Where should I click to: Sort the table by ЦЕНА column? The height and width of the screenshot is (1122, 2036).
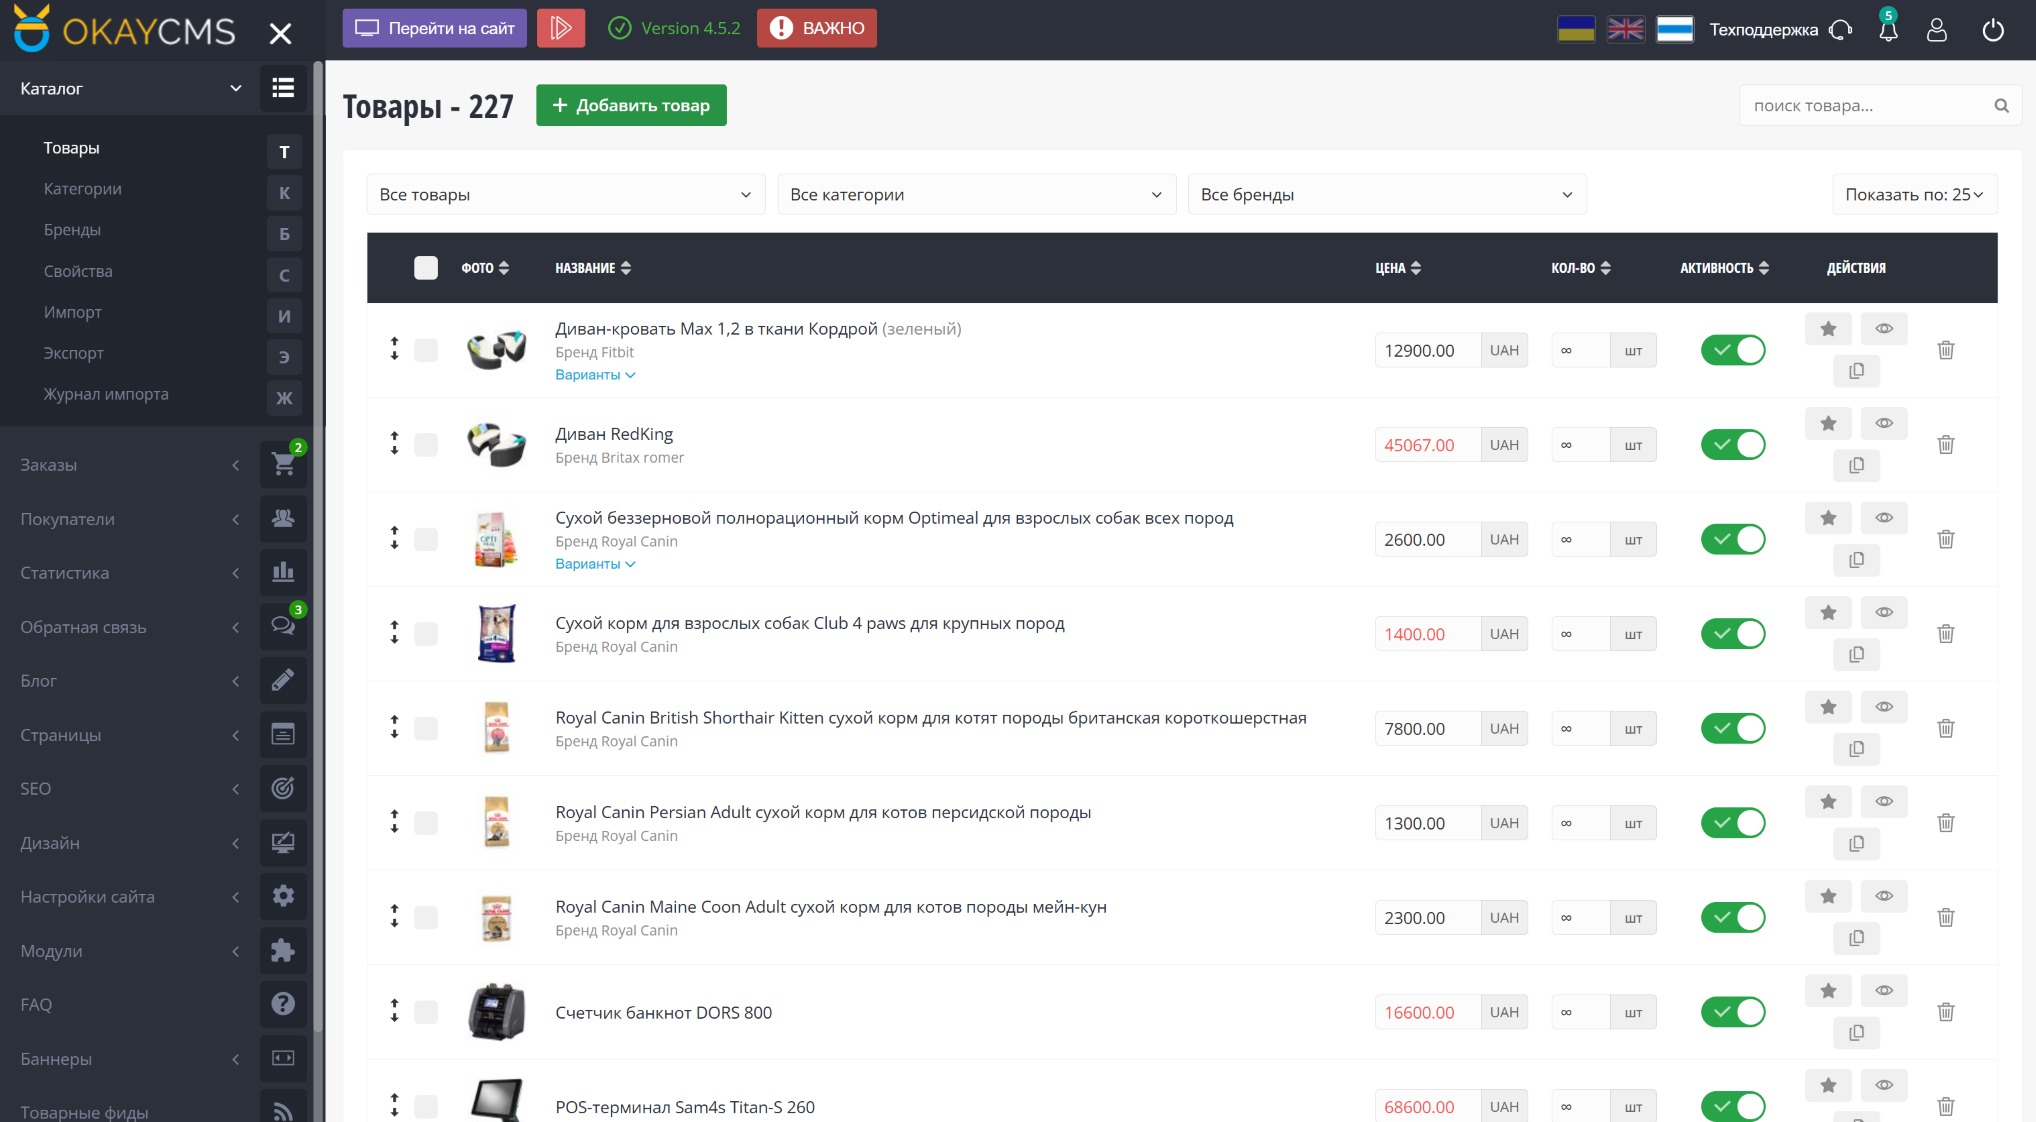click(1398, 268)
